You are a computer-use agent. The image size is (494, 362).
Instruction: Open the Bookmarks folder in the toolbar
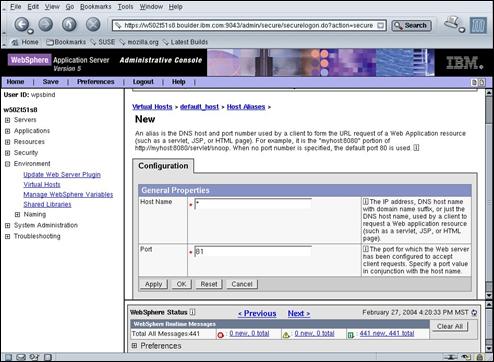[66, 42]
